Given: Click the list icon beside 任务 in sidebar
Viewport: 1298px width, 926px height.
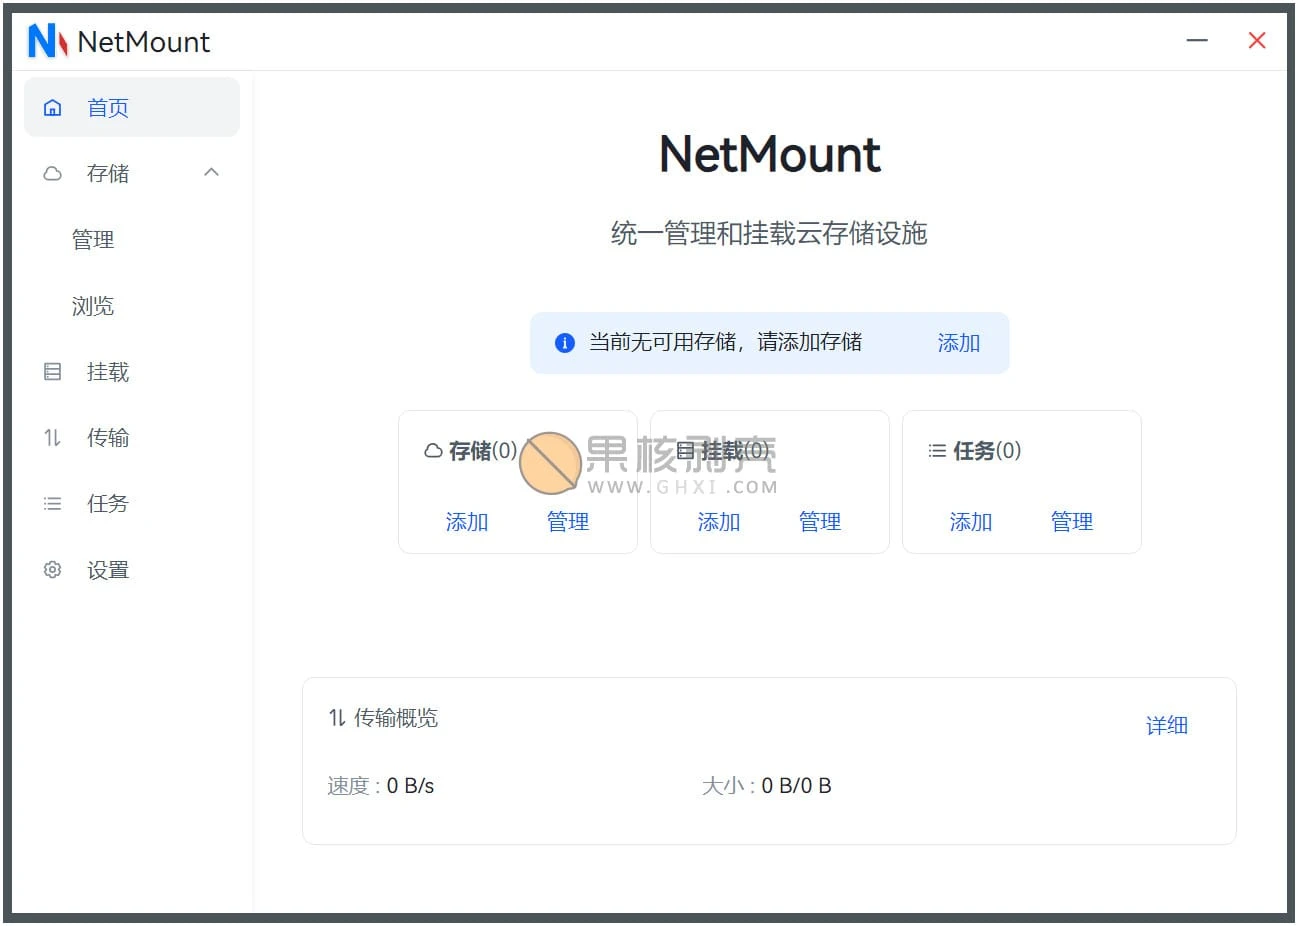Looking at the screenshot, I should 53,504.
